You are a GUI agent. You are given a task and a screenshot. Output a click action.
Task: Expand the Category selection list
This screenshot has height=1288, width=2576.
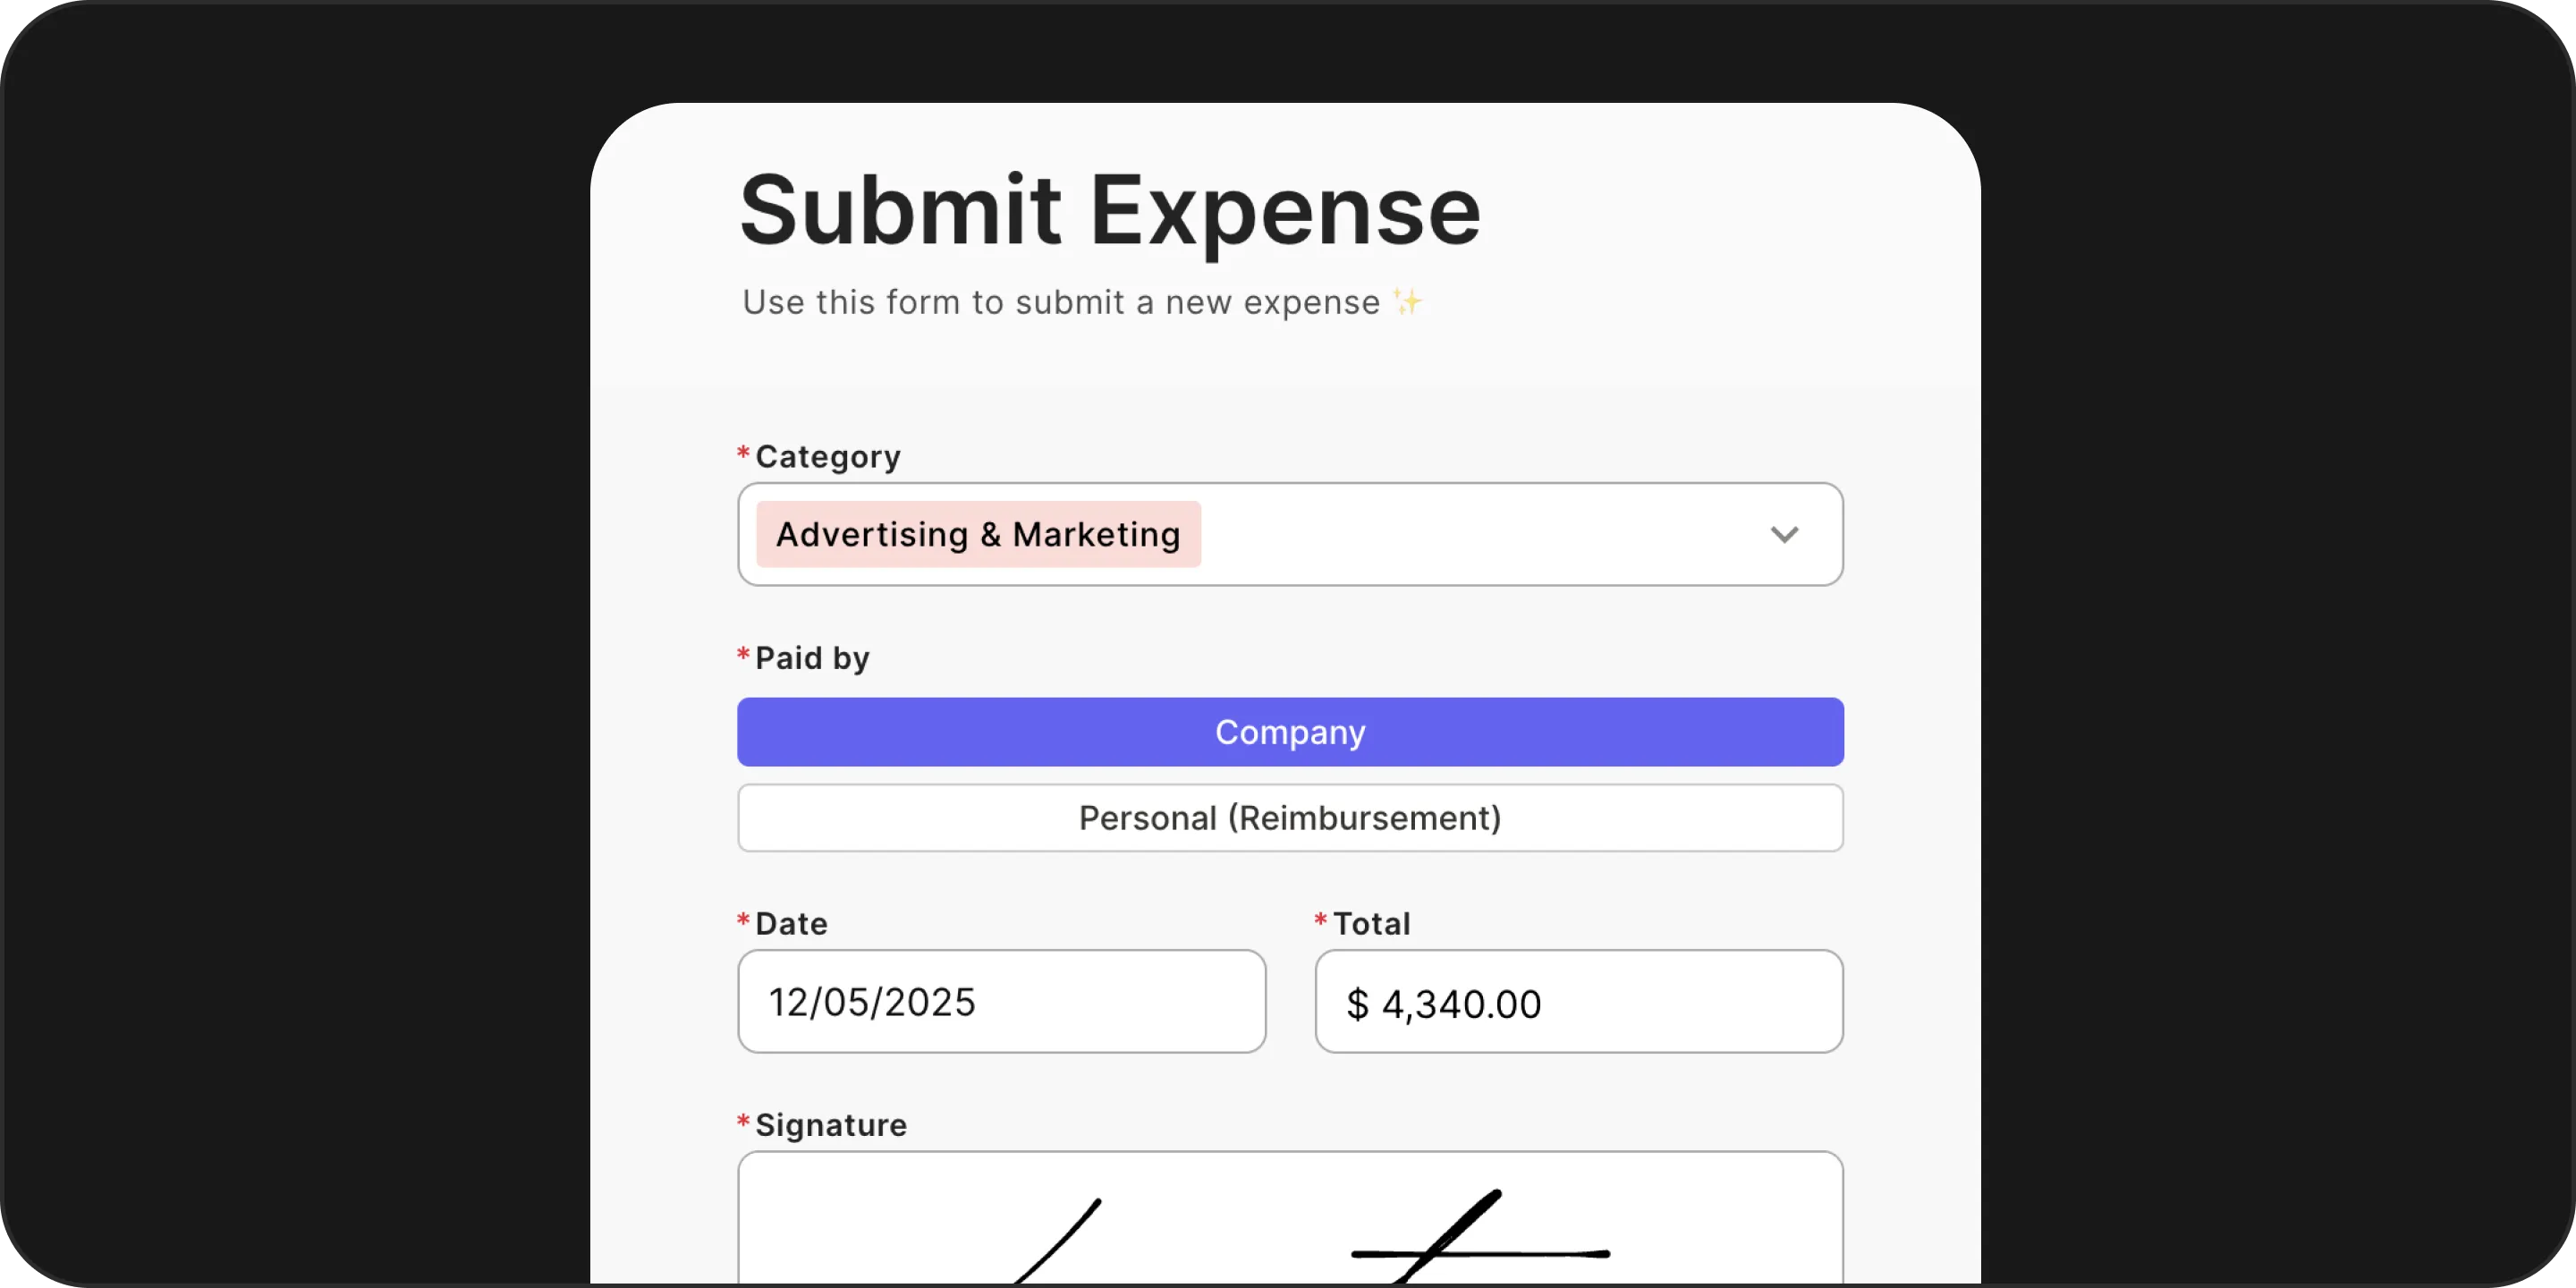point(1786,535)
